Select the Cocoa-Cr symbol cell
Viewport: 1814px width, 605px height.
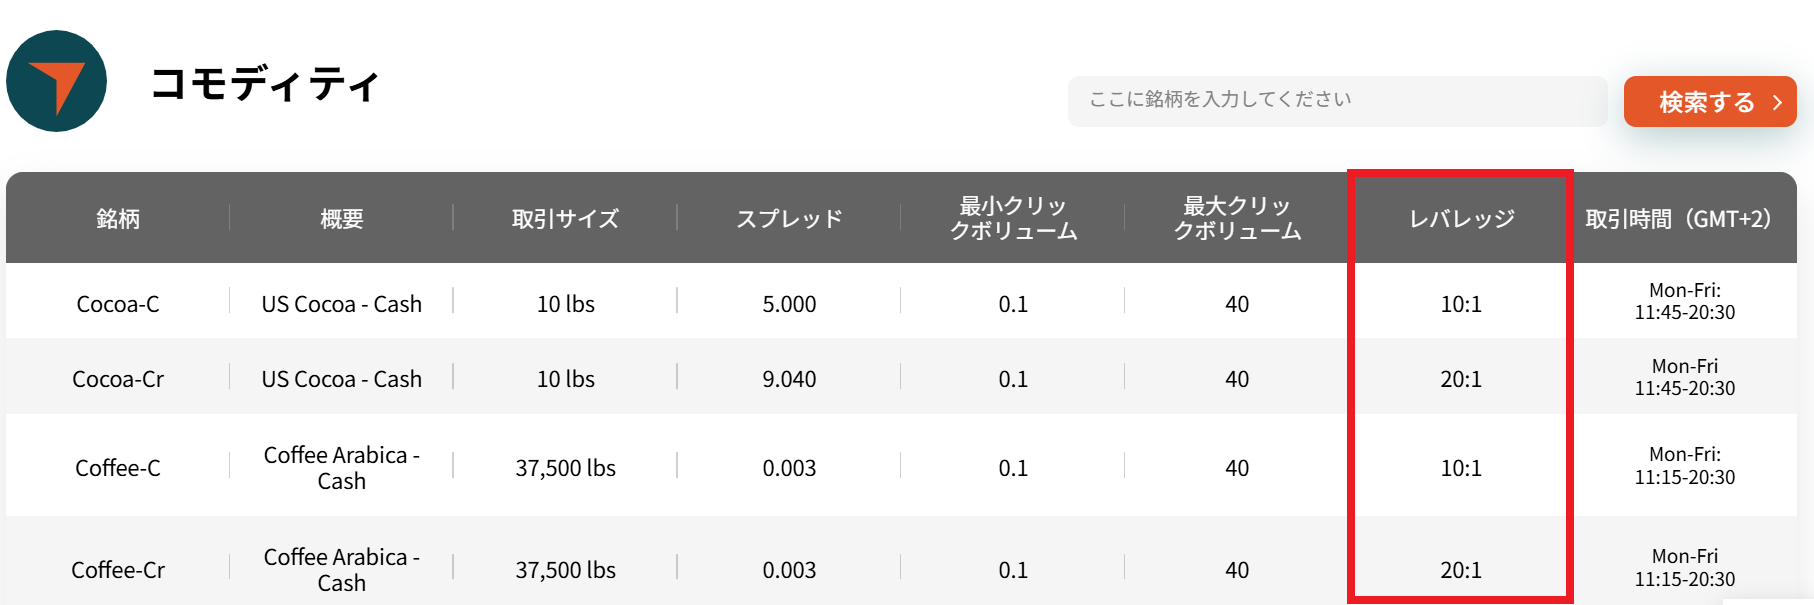pos(118,379)
